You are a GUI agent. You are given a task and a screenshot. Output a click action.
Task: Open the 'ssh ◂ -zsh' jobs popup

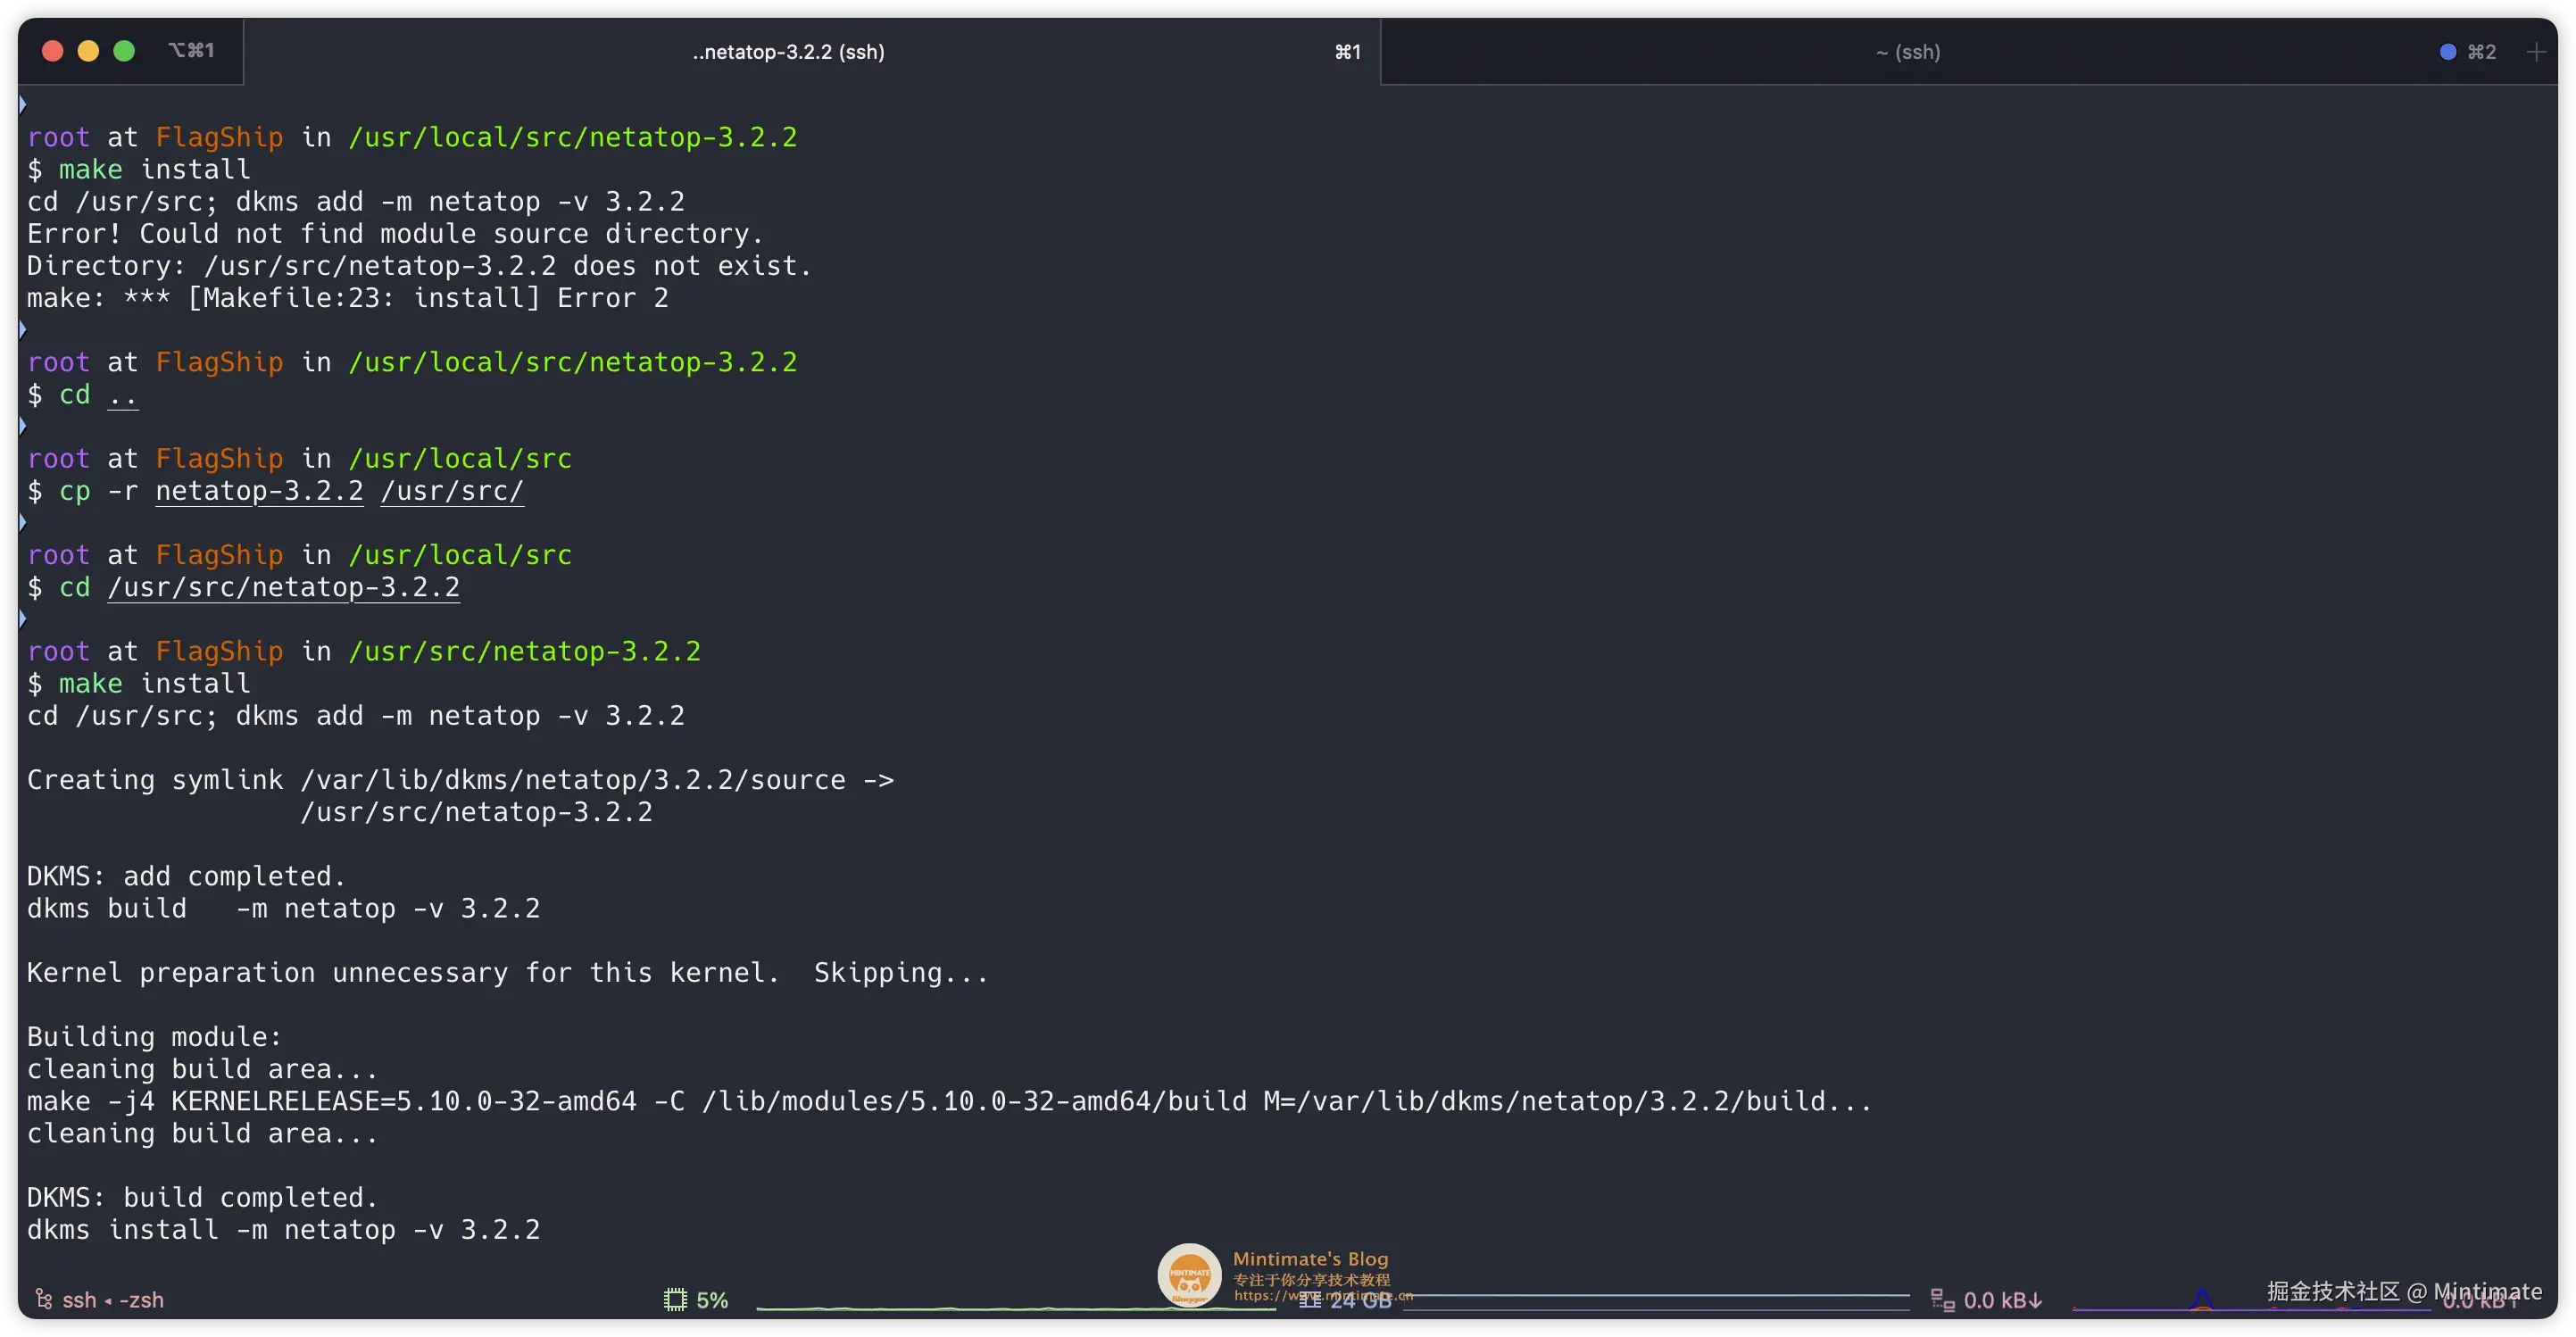(x=112, y=1300)
